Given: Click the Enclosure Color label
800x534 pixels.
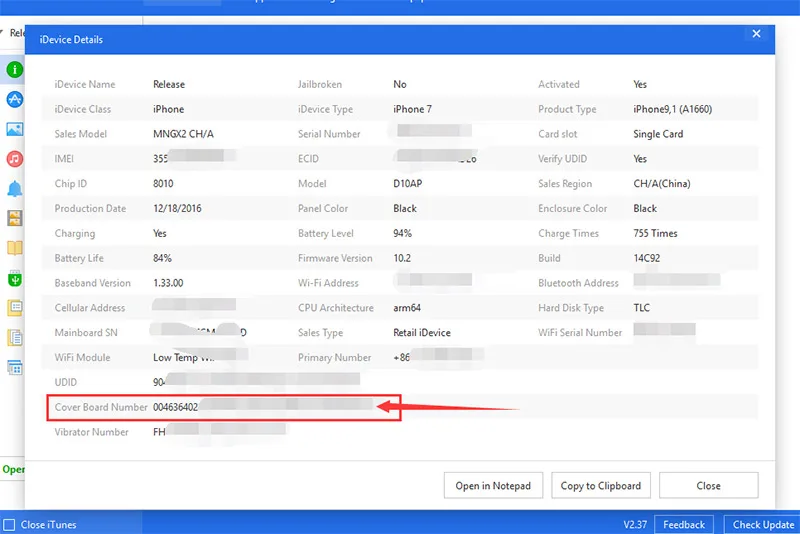Looking at the screenshot, I should click(572, 209).
